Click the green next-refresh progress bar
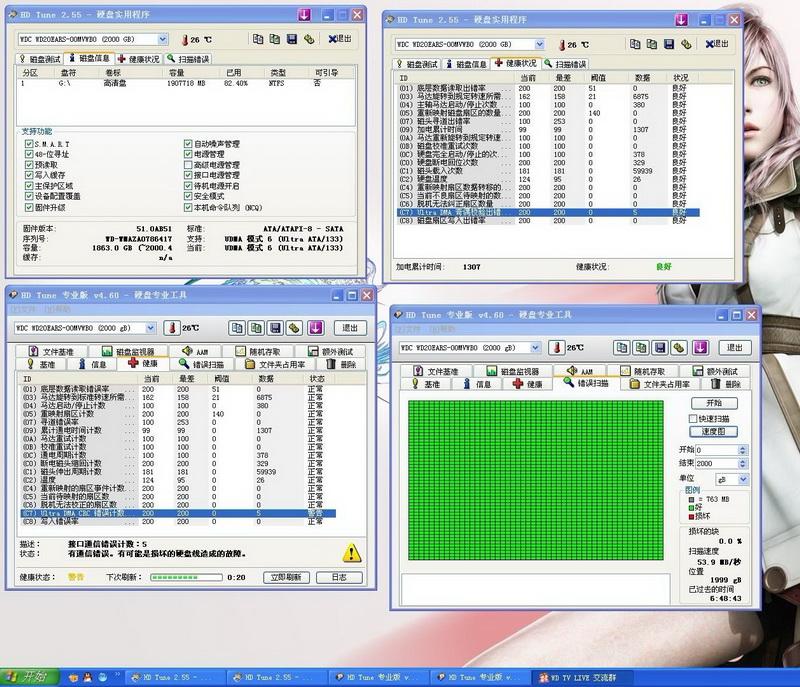800x687 pixels. coord(186,577)
